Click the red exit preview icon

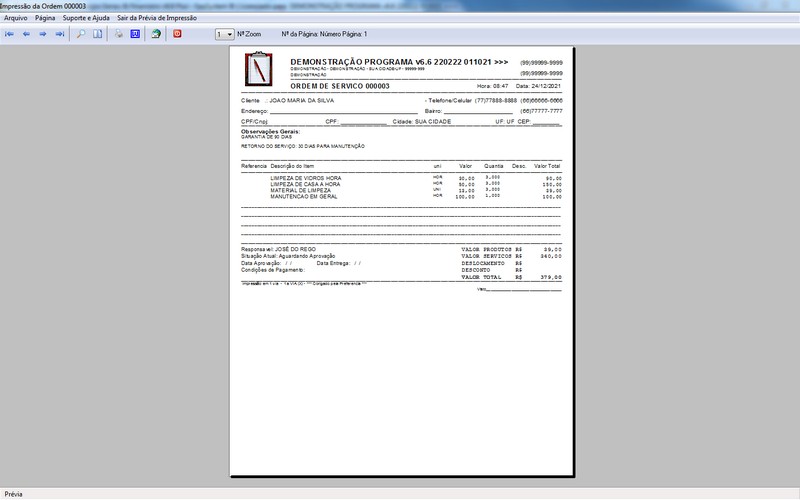tap(177, 34)
